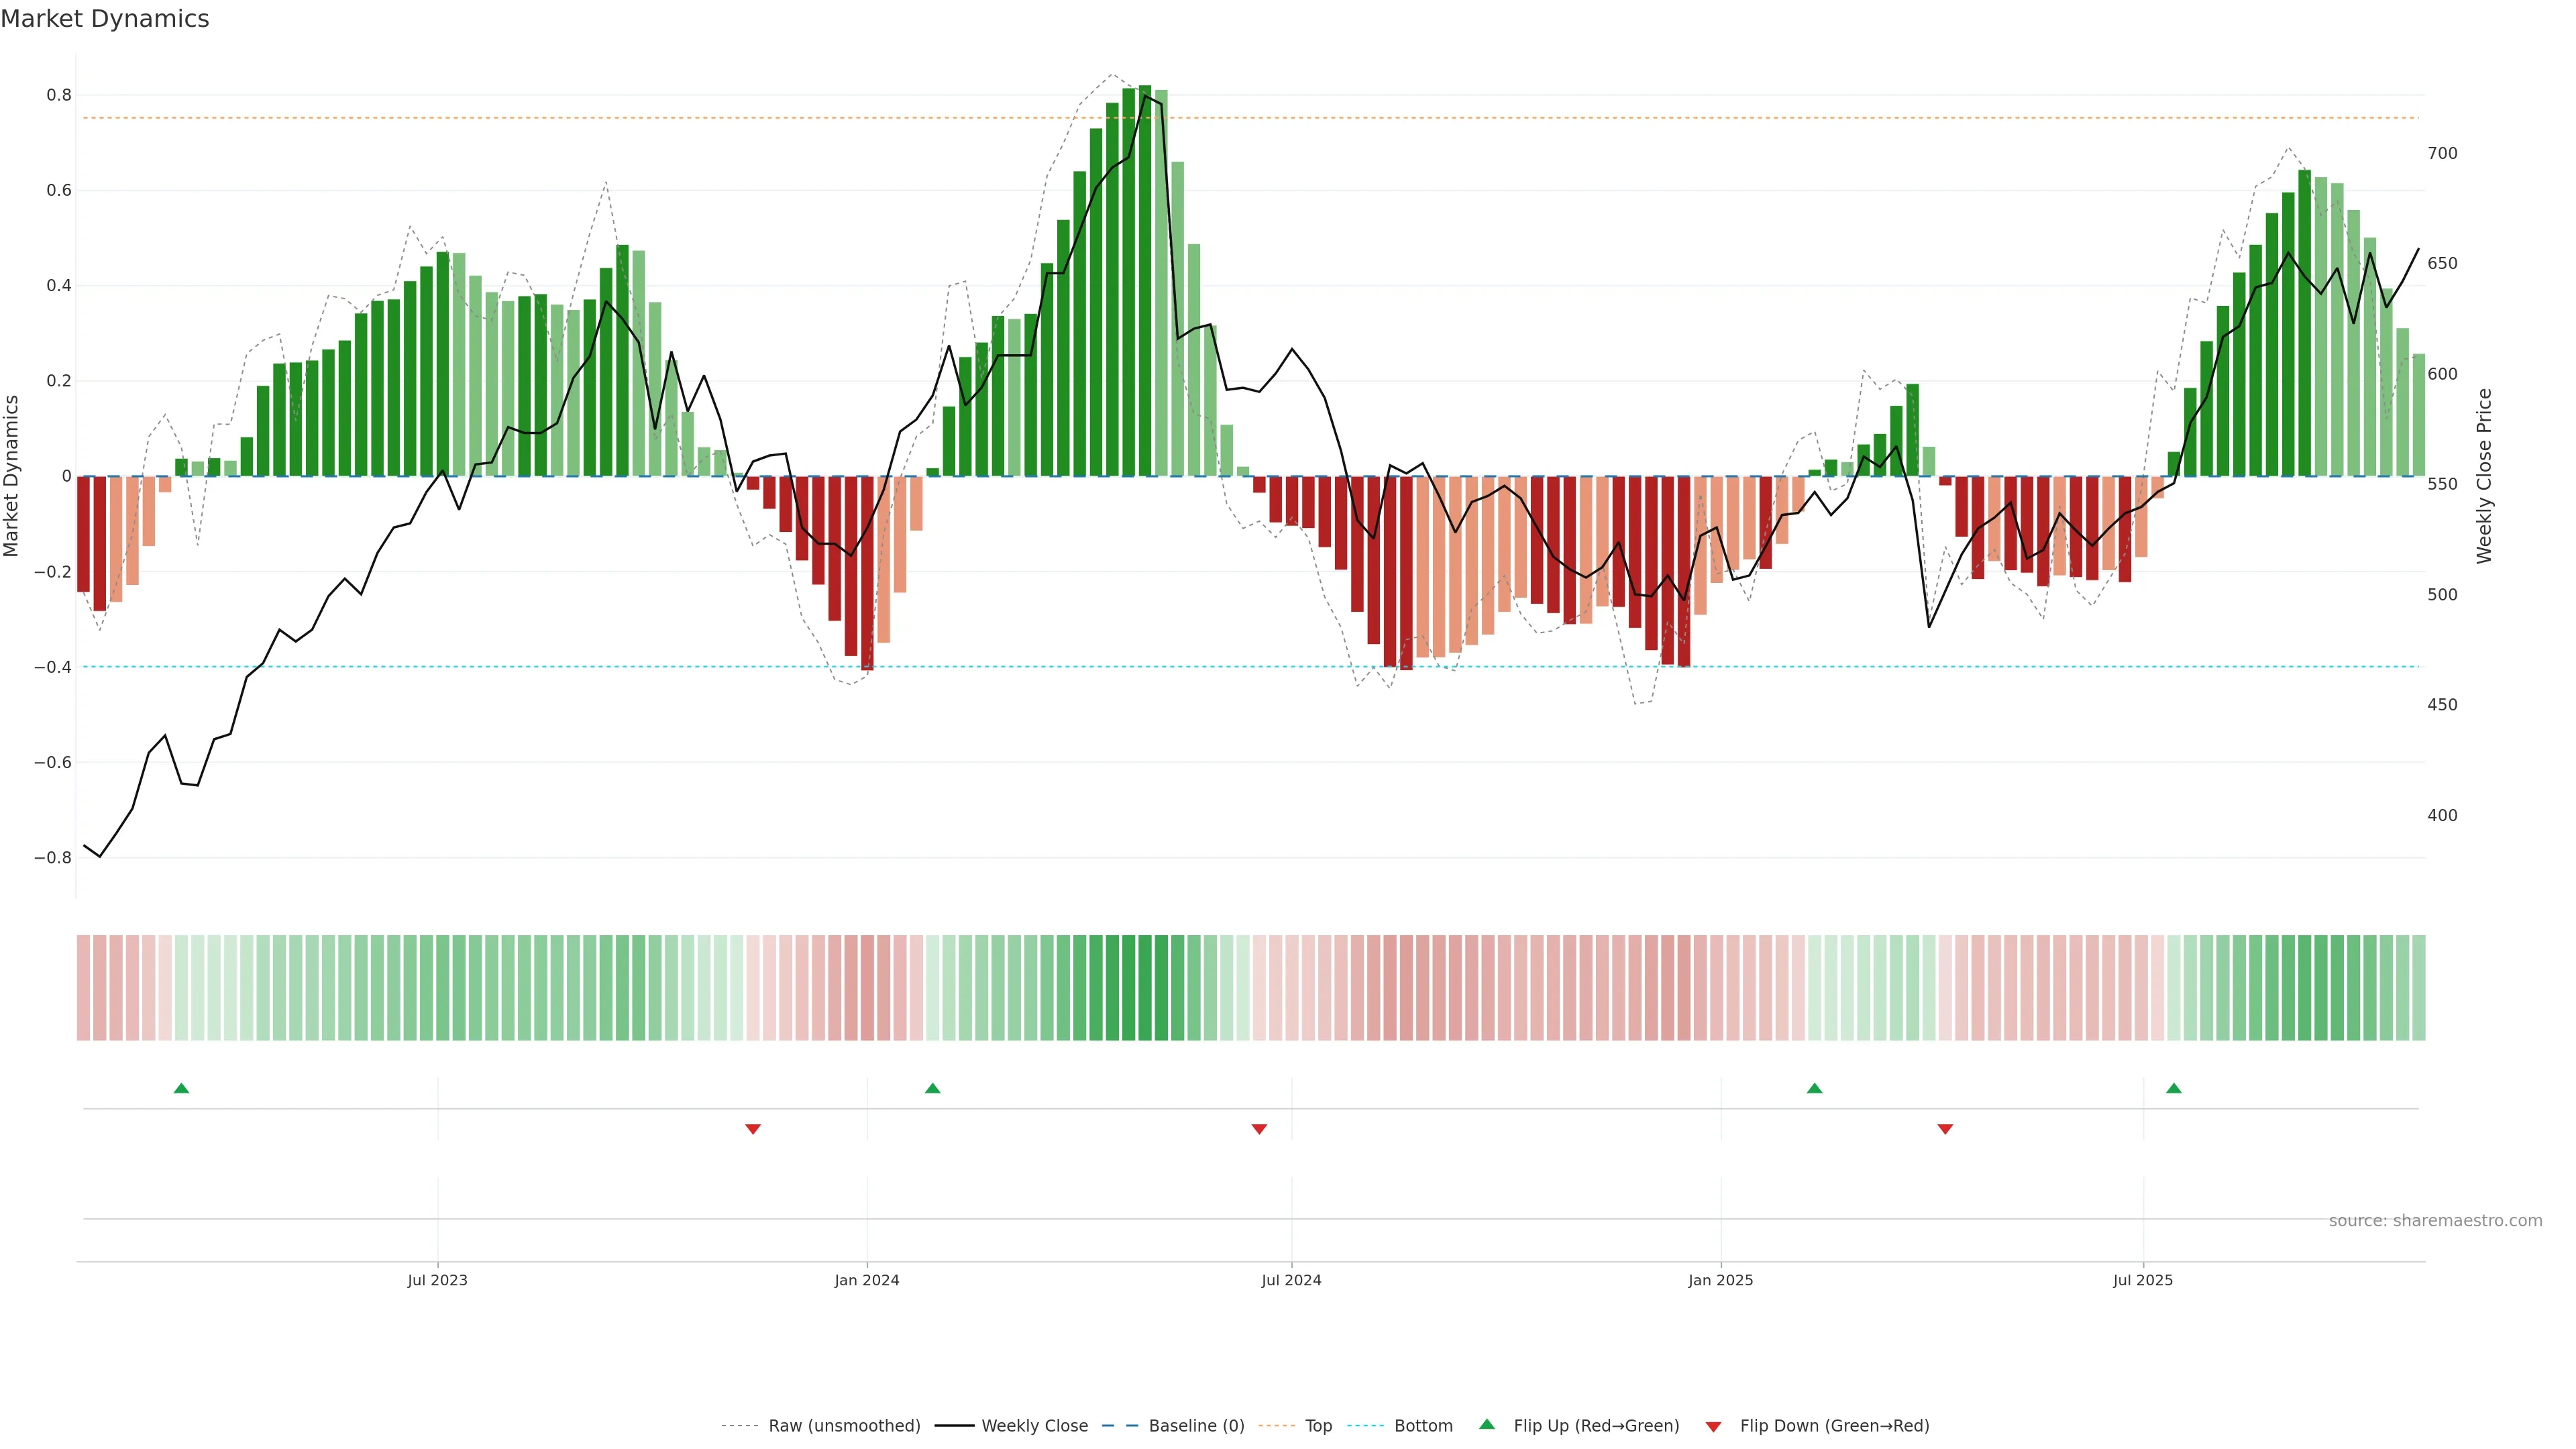This screenshot has width=2576, height=1449.
Task: Click the red flip-down marker before Jan 2024
Action: pyautogui.click(x=753, y=1129)
